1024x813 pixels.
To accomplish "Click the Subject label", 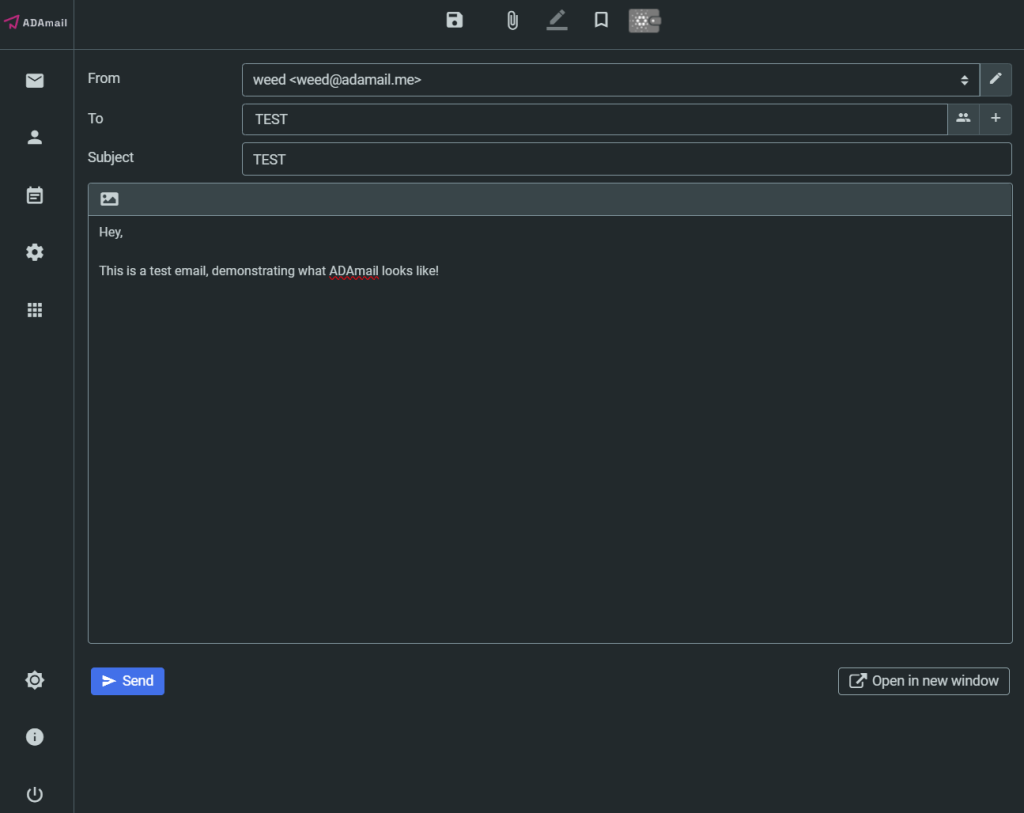I will point(110,157).
